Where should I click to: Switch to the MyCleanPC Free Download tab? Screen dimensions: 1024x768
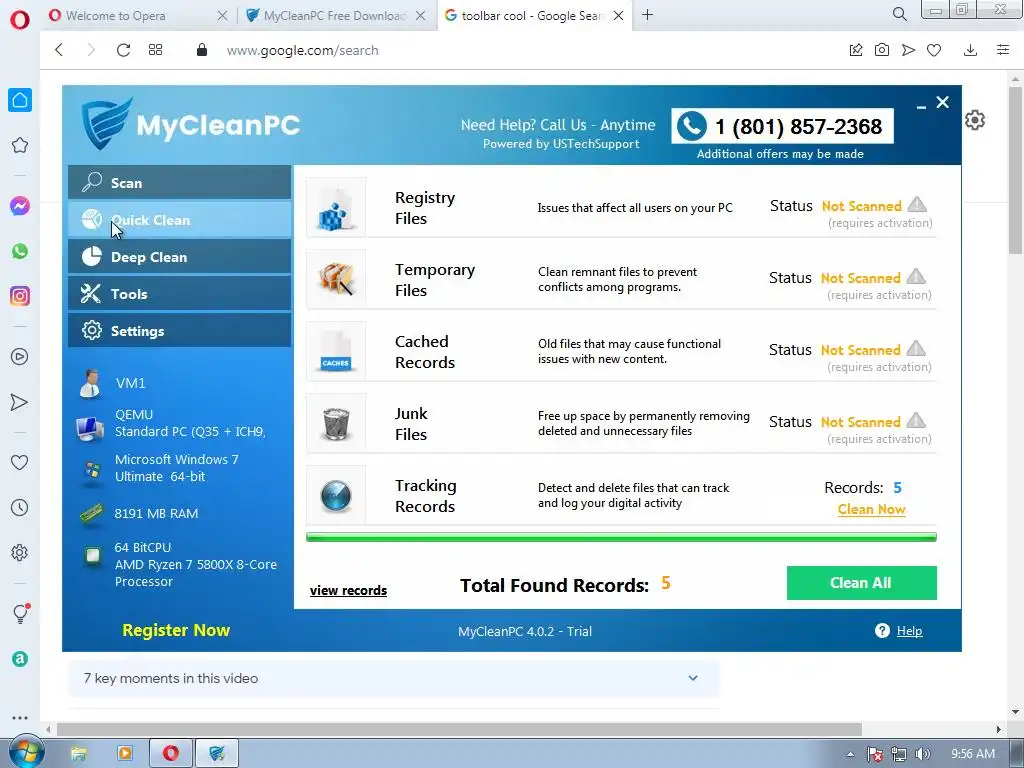point(336,16)
